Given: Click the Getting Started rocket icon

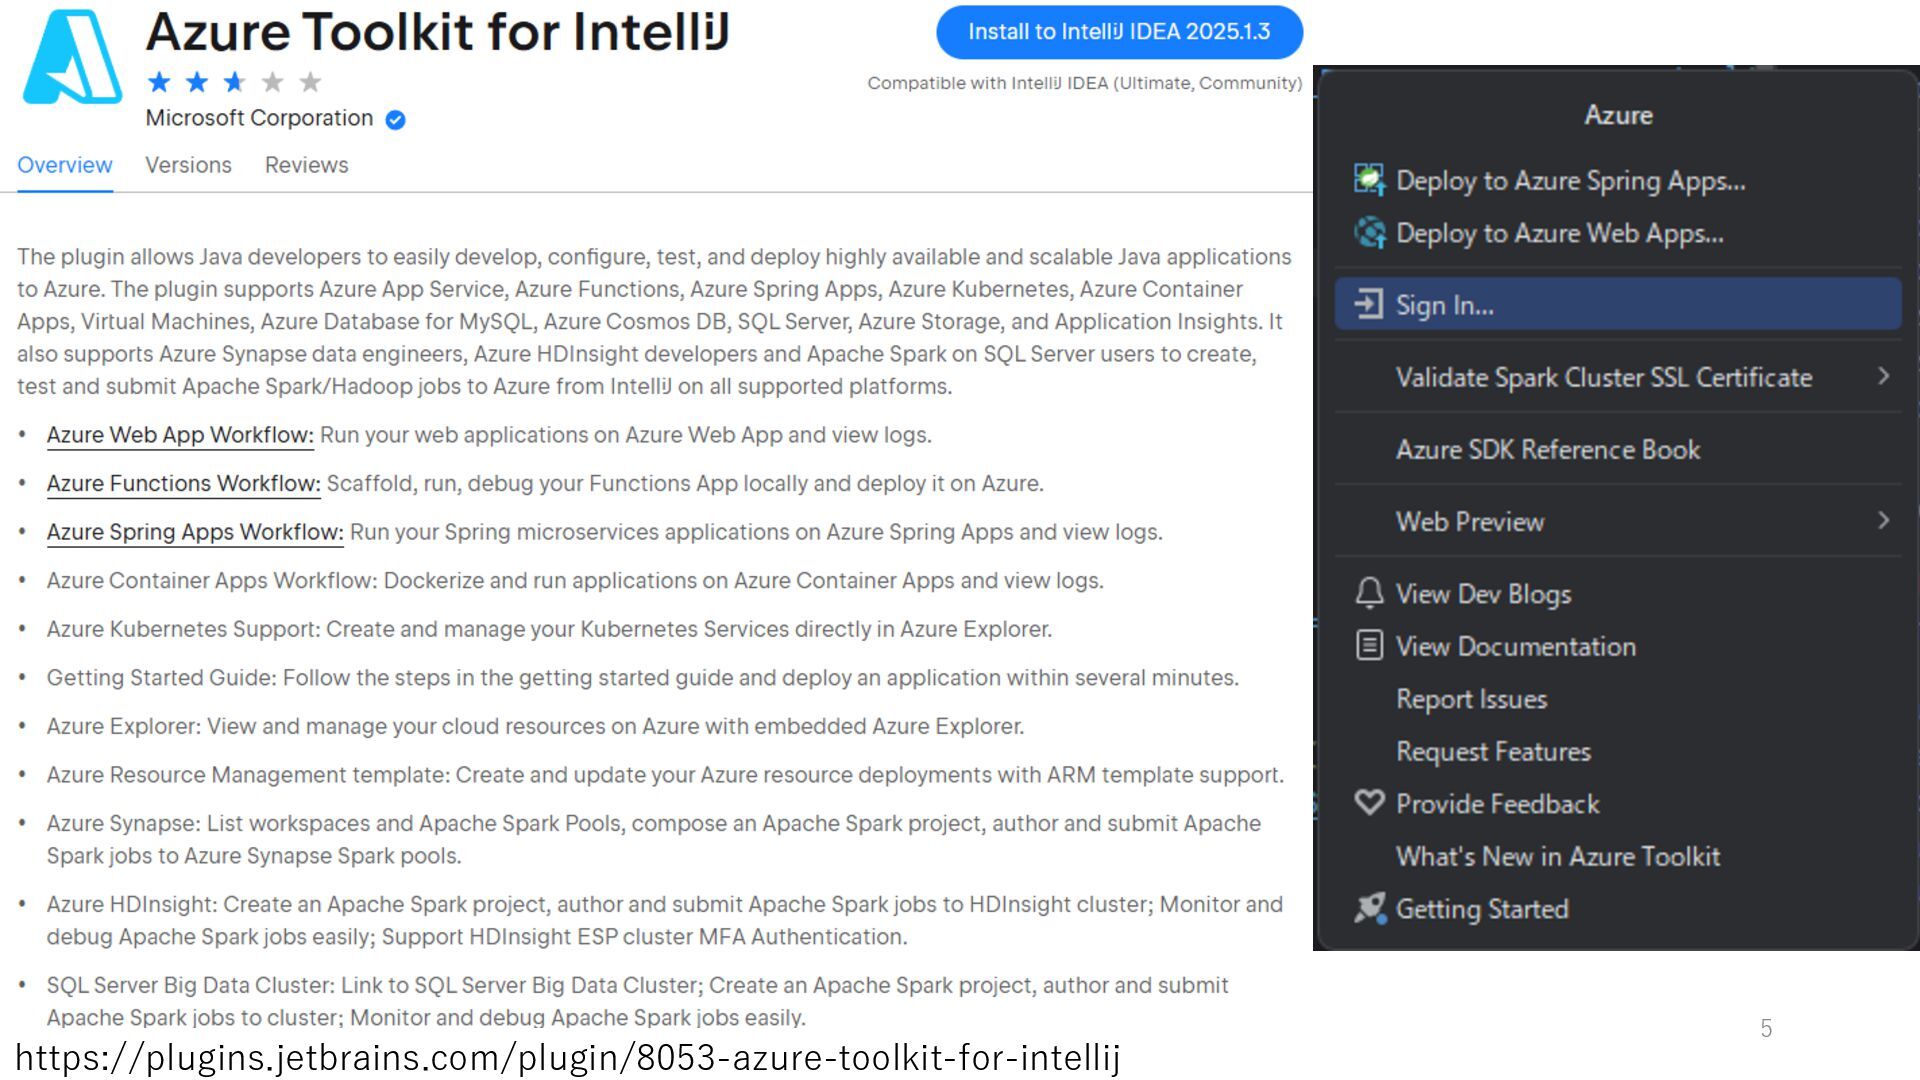Looking at the screenshot, I should [1369, 908].
